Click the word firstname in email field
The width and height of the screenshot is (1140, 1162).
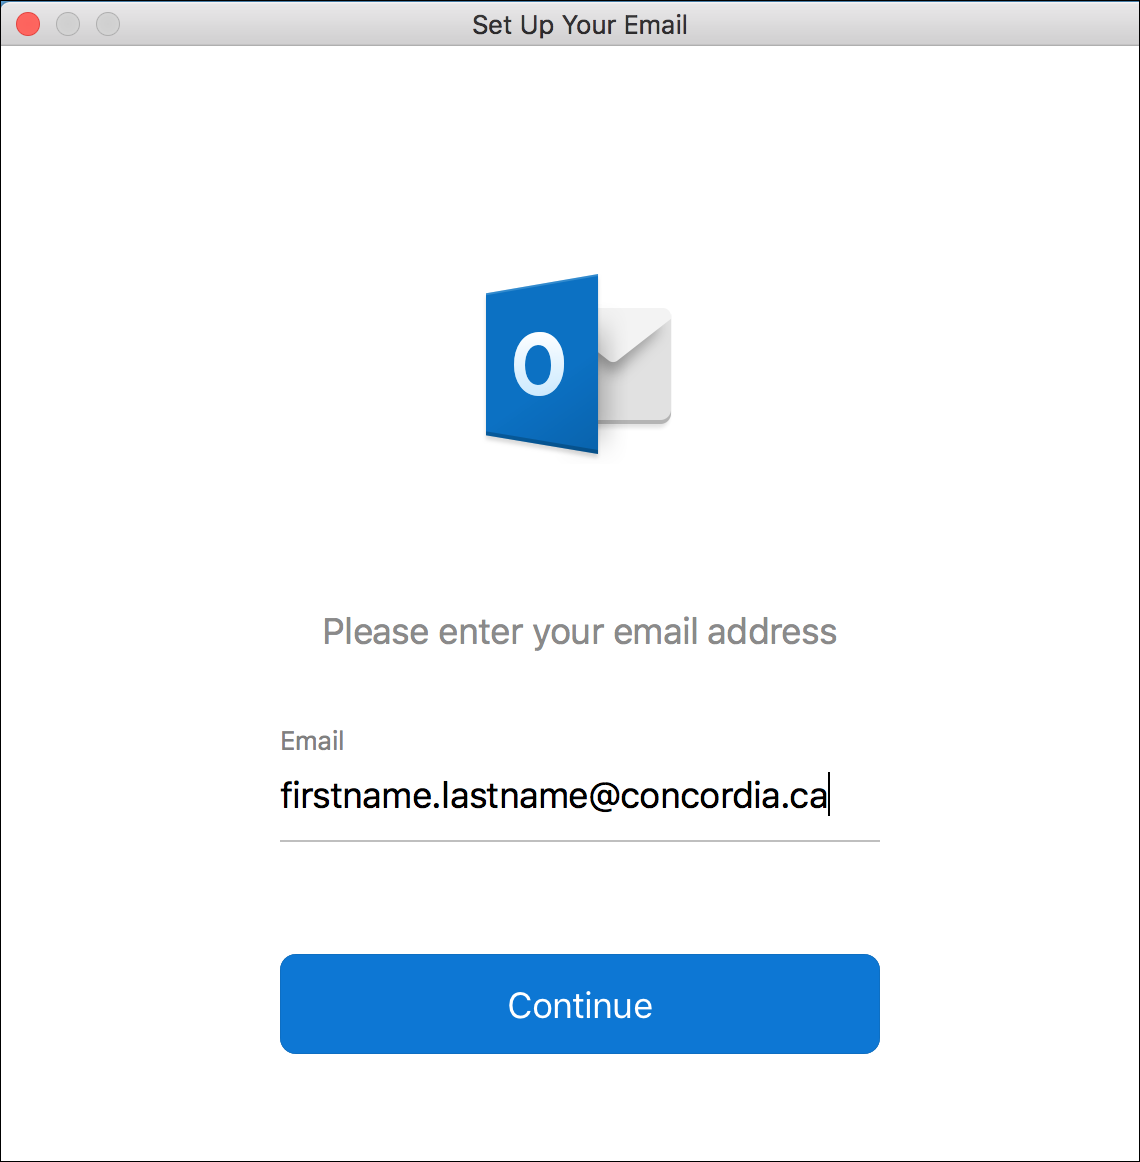[357, 796]
